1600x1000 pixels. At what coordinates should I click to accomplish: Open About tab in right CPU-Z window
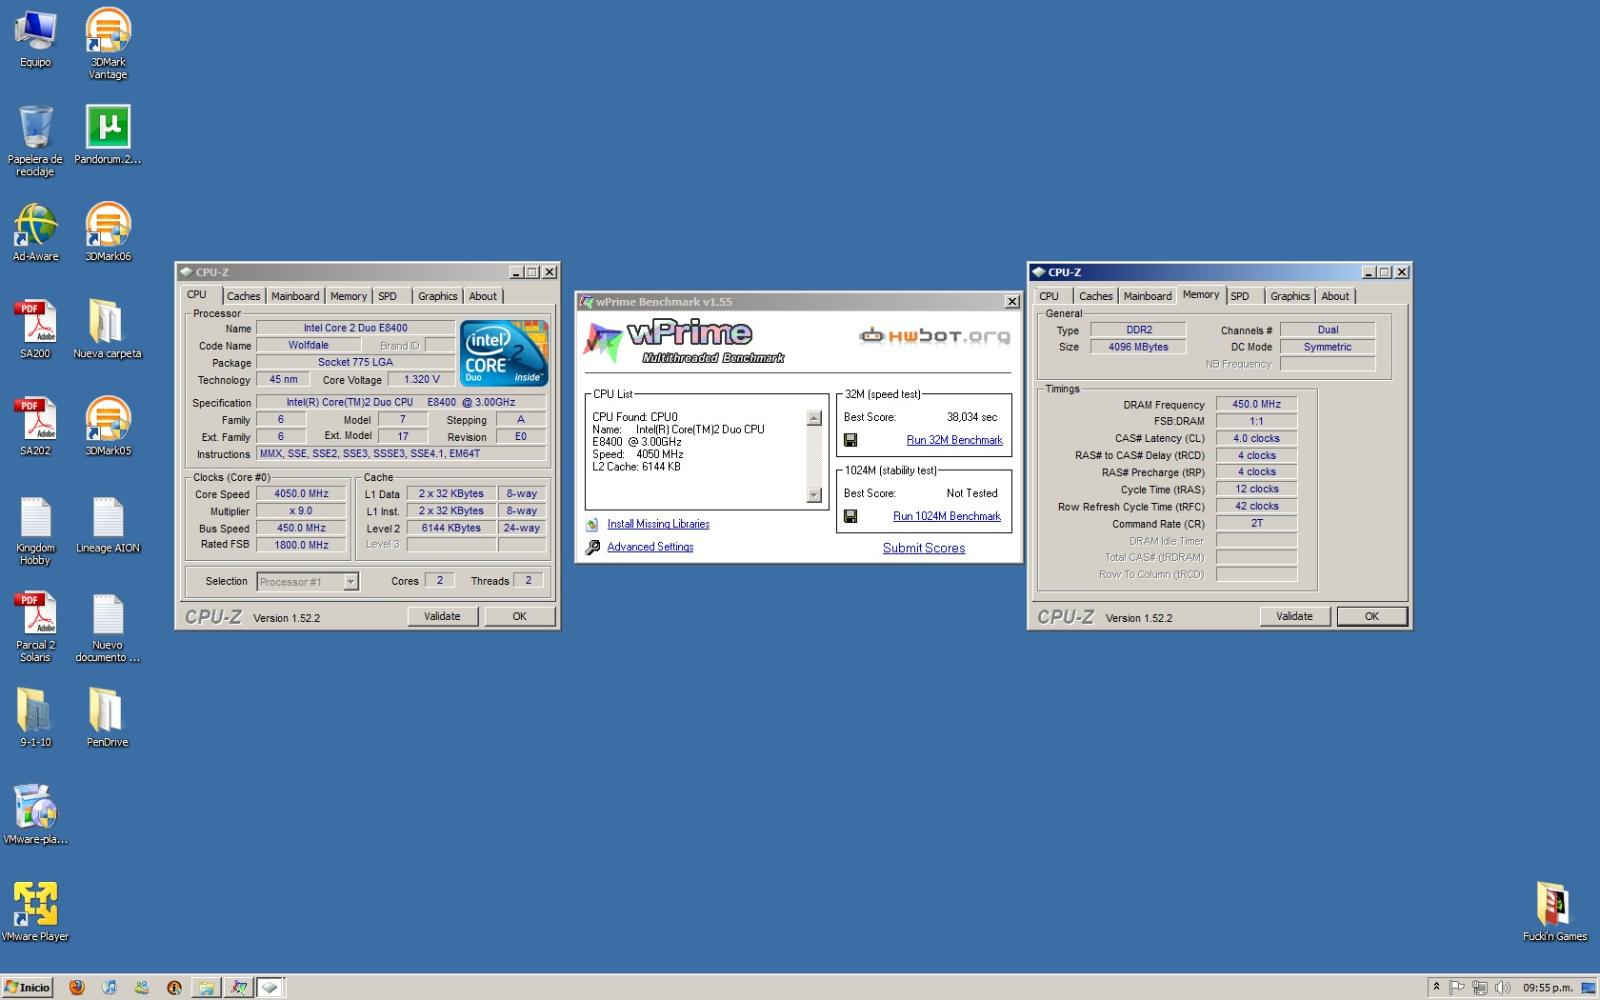pos(1335,296)
